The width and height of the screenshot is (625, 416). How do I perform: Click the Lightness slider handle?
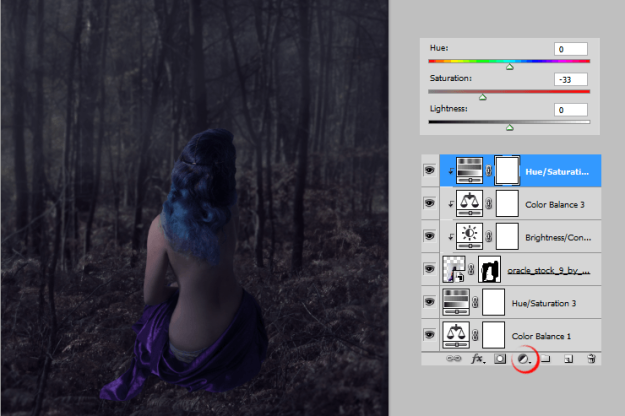tap(509, 128)
